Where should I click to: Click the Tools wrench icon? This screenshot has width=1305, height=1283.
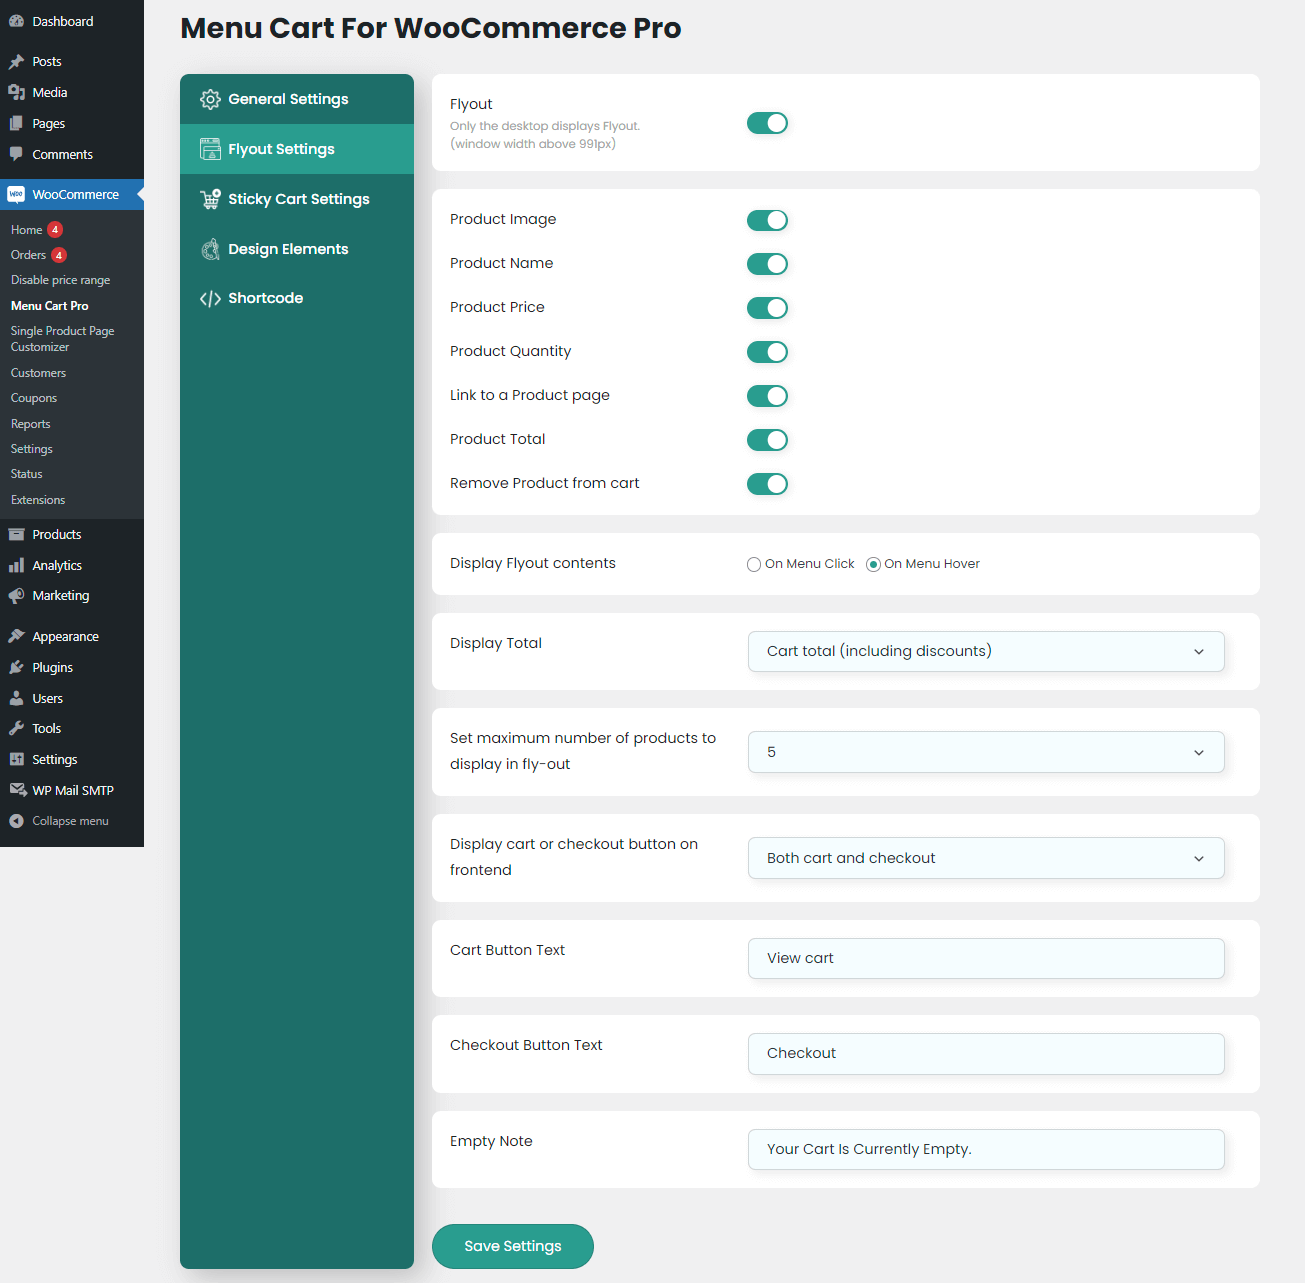coord(16,729)
